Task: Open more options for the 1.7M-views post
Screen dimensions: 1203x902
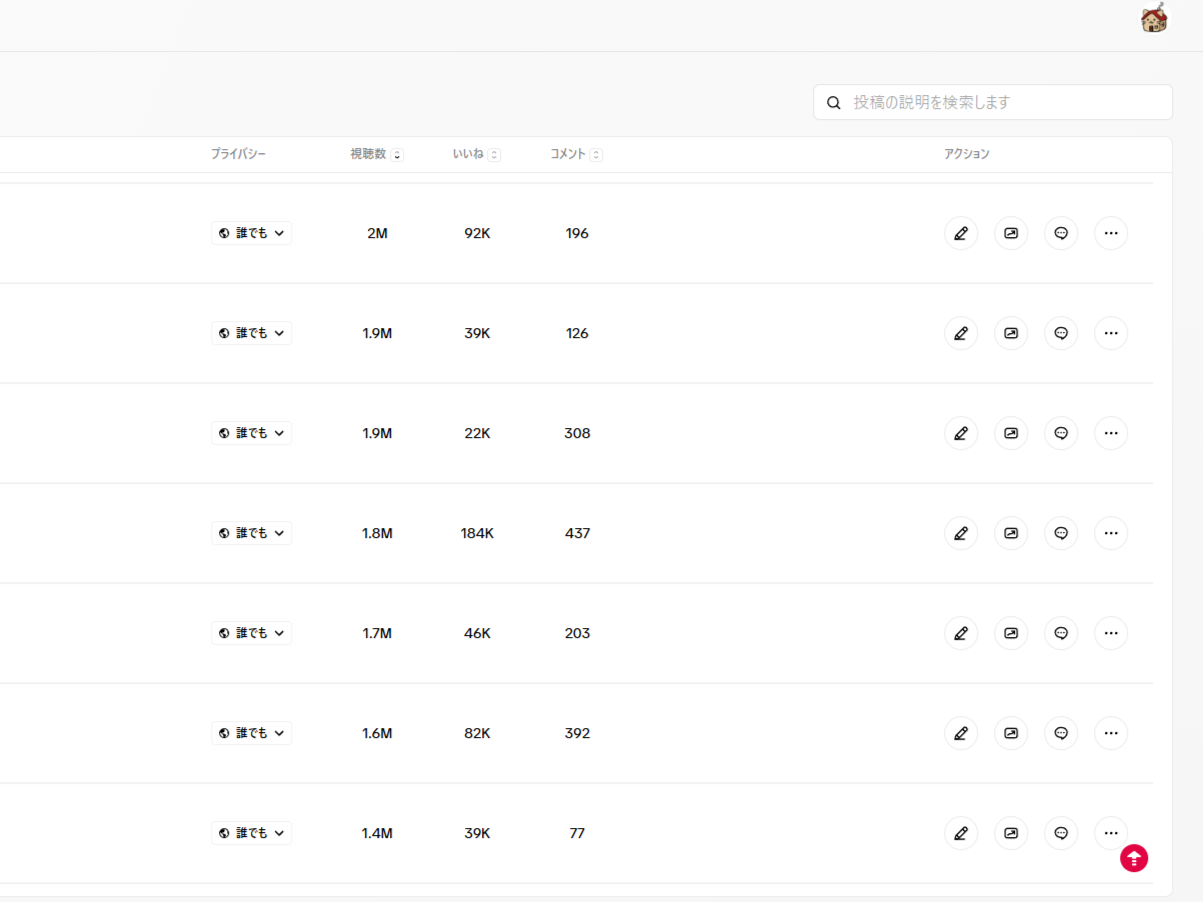Action: click(x=1111, y=633)
